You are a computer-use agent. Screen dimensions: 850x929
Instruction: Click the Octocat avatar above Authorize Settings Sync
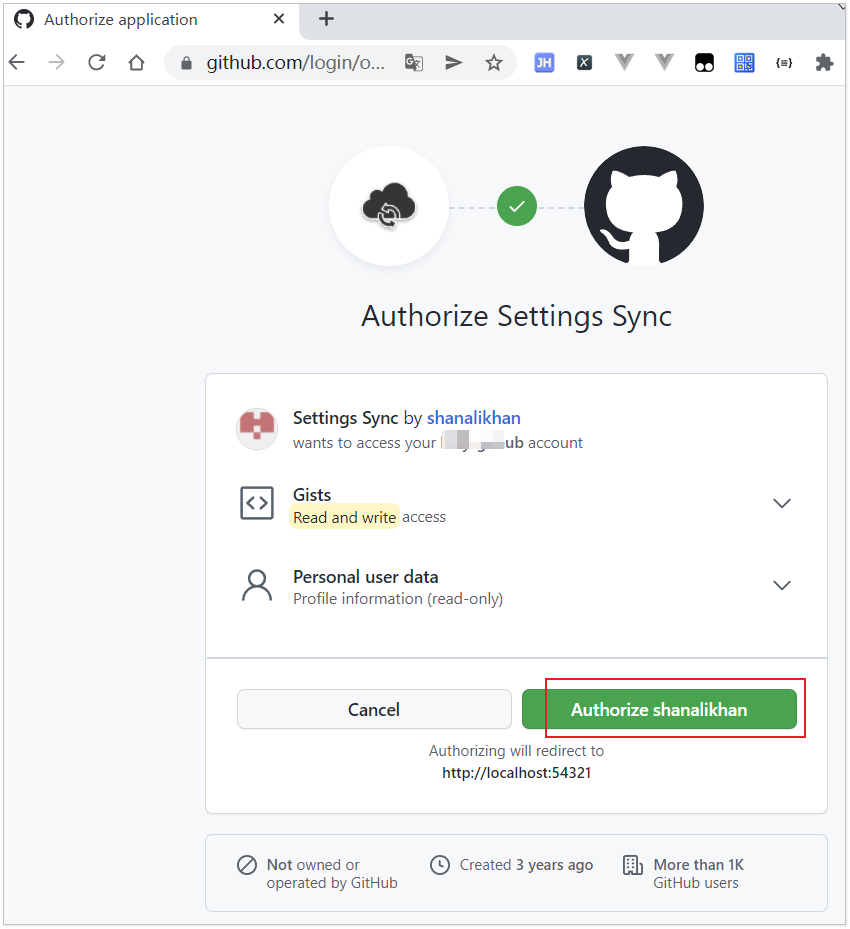coord(643,206)
